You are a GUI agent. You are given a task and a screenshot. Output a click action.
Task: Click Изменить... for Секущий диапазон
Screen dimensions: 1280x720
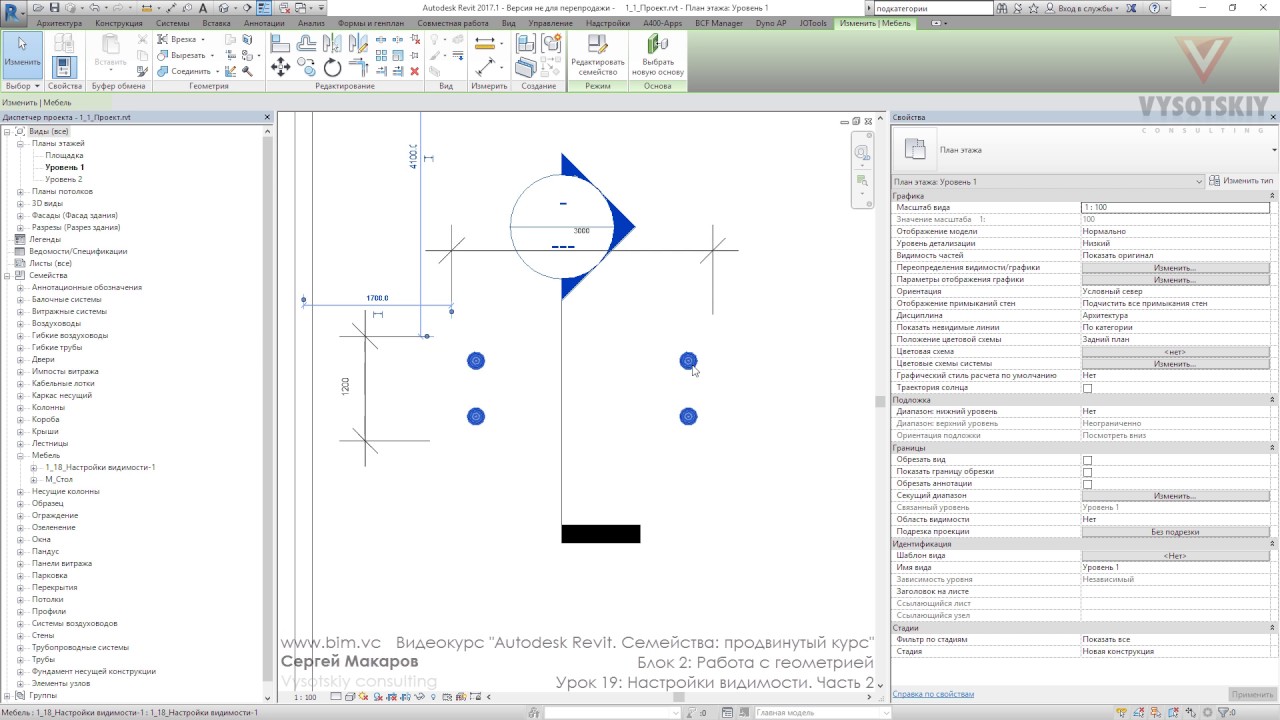(1175, 496)
